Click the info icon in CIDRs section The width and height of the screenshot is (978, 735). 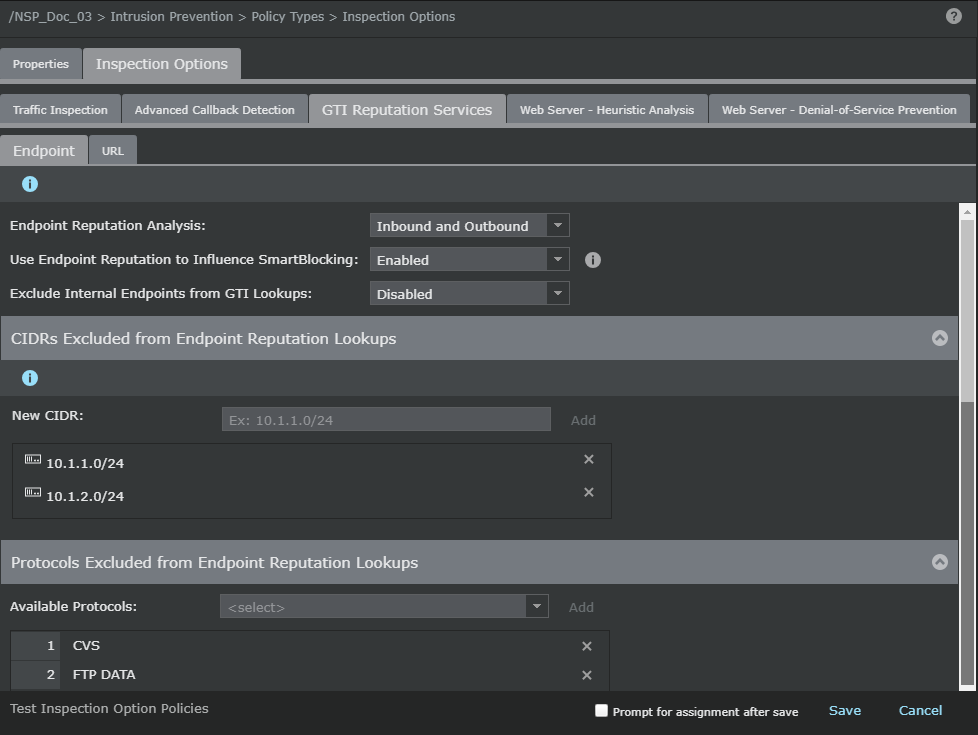pos(30,378)
